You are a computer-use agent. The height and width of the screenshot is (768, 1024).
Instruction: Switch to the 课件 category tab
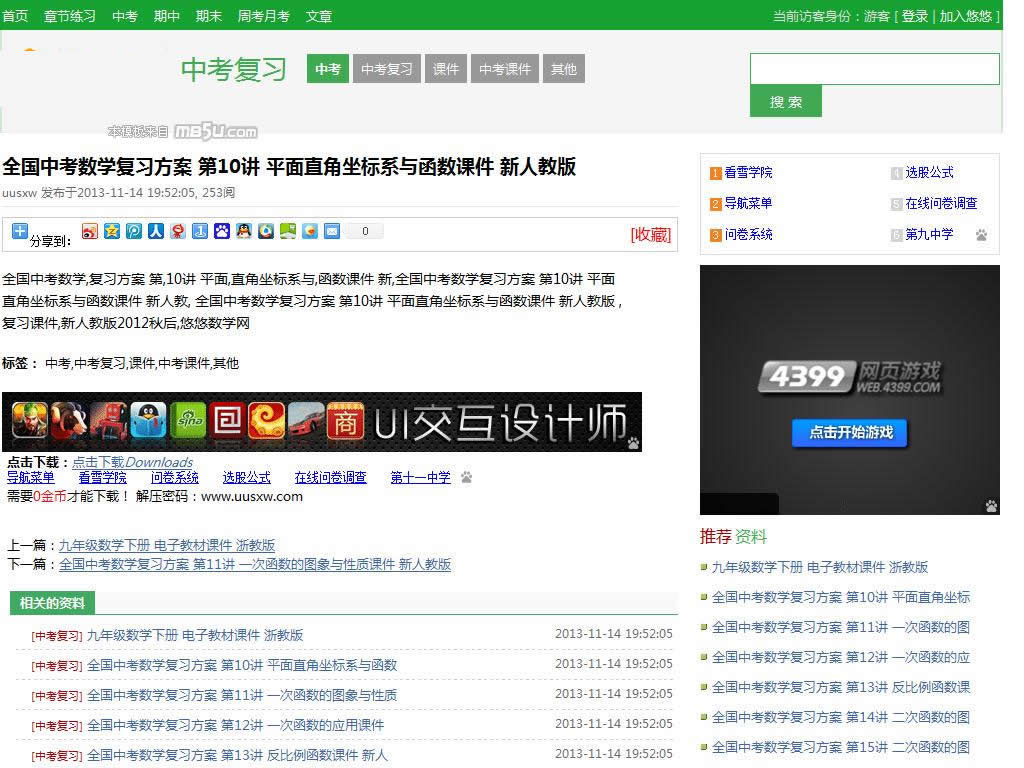click(x=445, y=69)
